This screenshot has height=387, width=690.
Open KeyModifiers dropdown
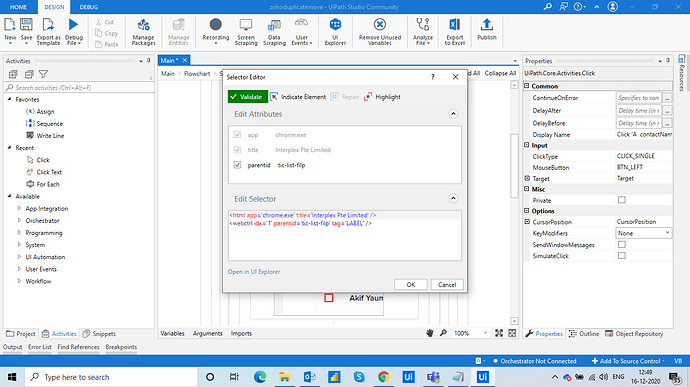[x=643, y=233]
